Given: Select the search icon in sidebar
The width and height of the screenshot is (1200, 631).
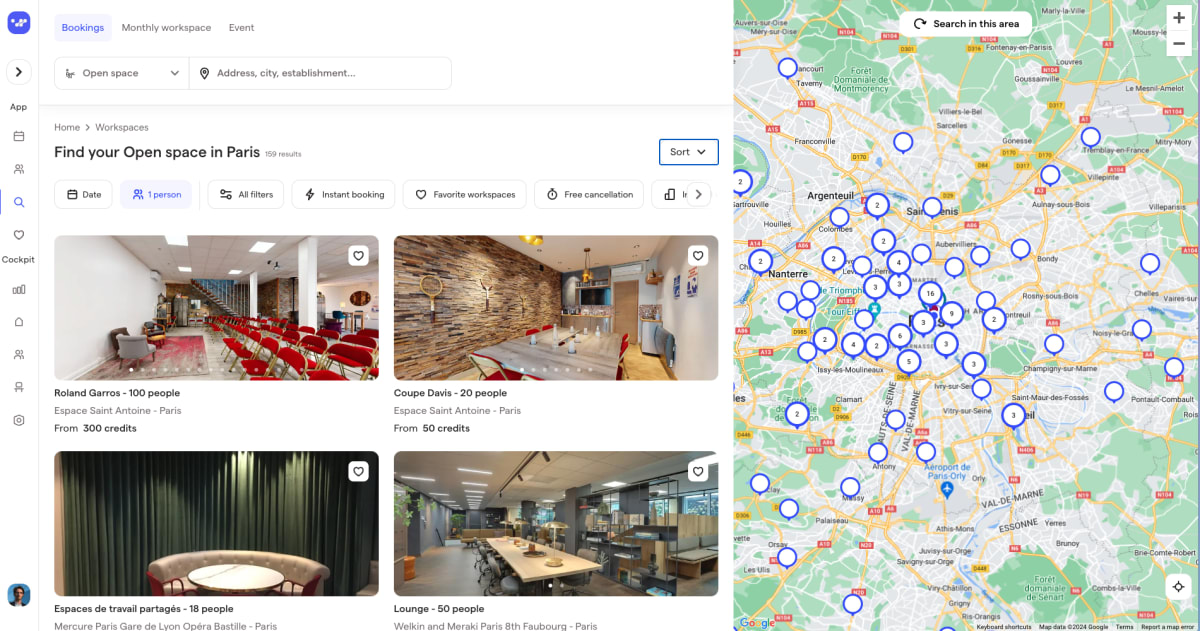Looking at the screenshot, I should 19,202.
